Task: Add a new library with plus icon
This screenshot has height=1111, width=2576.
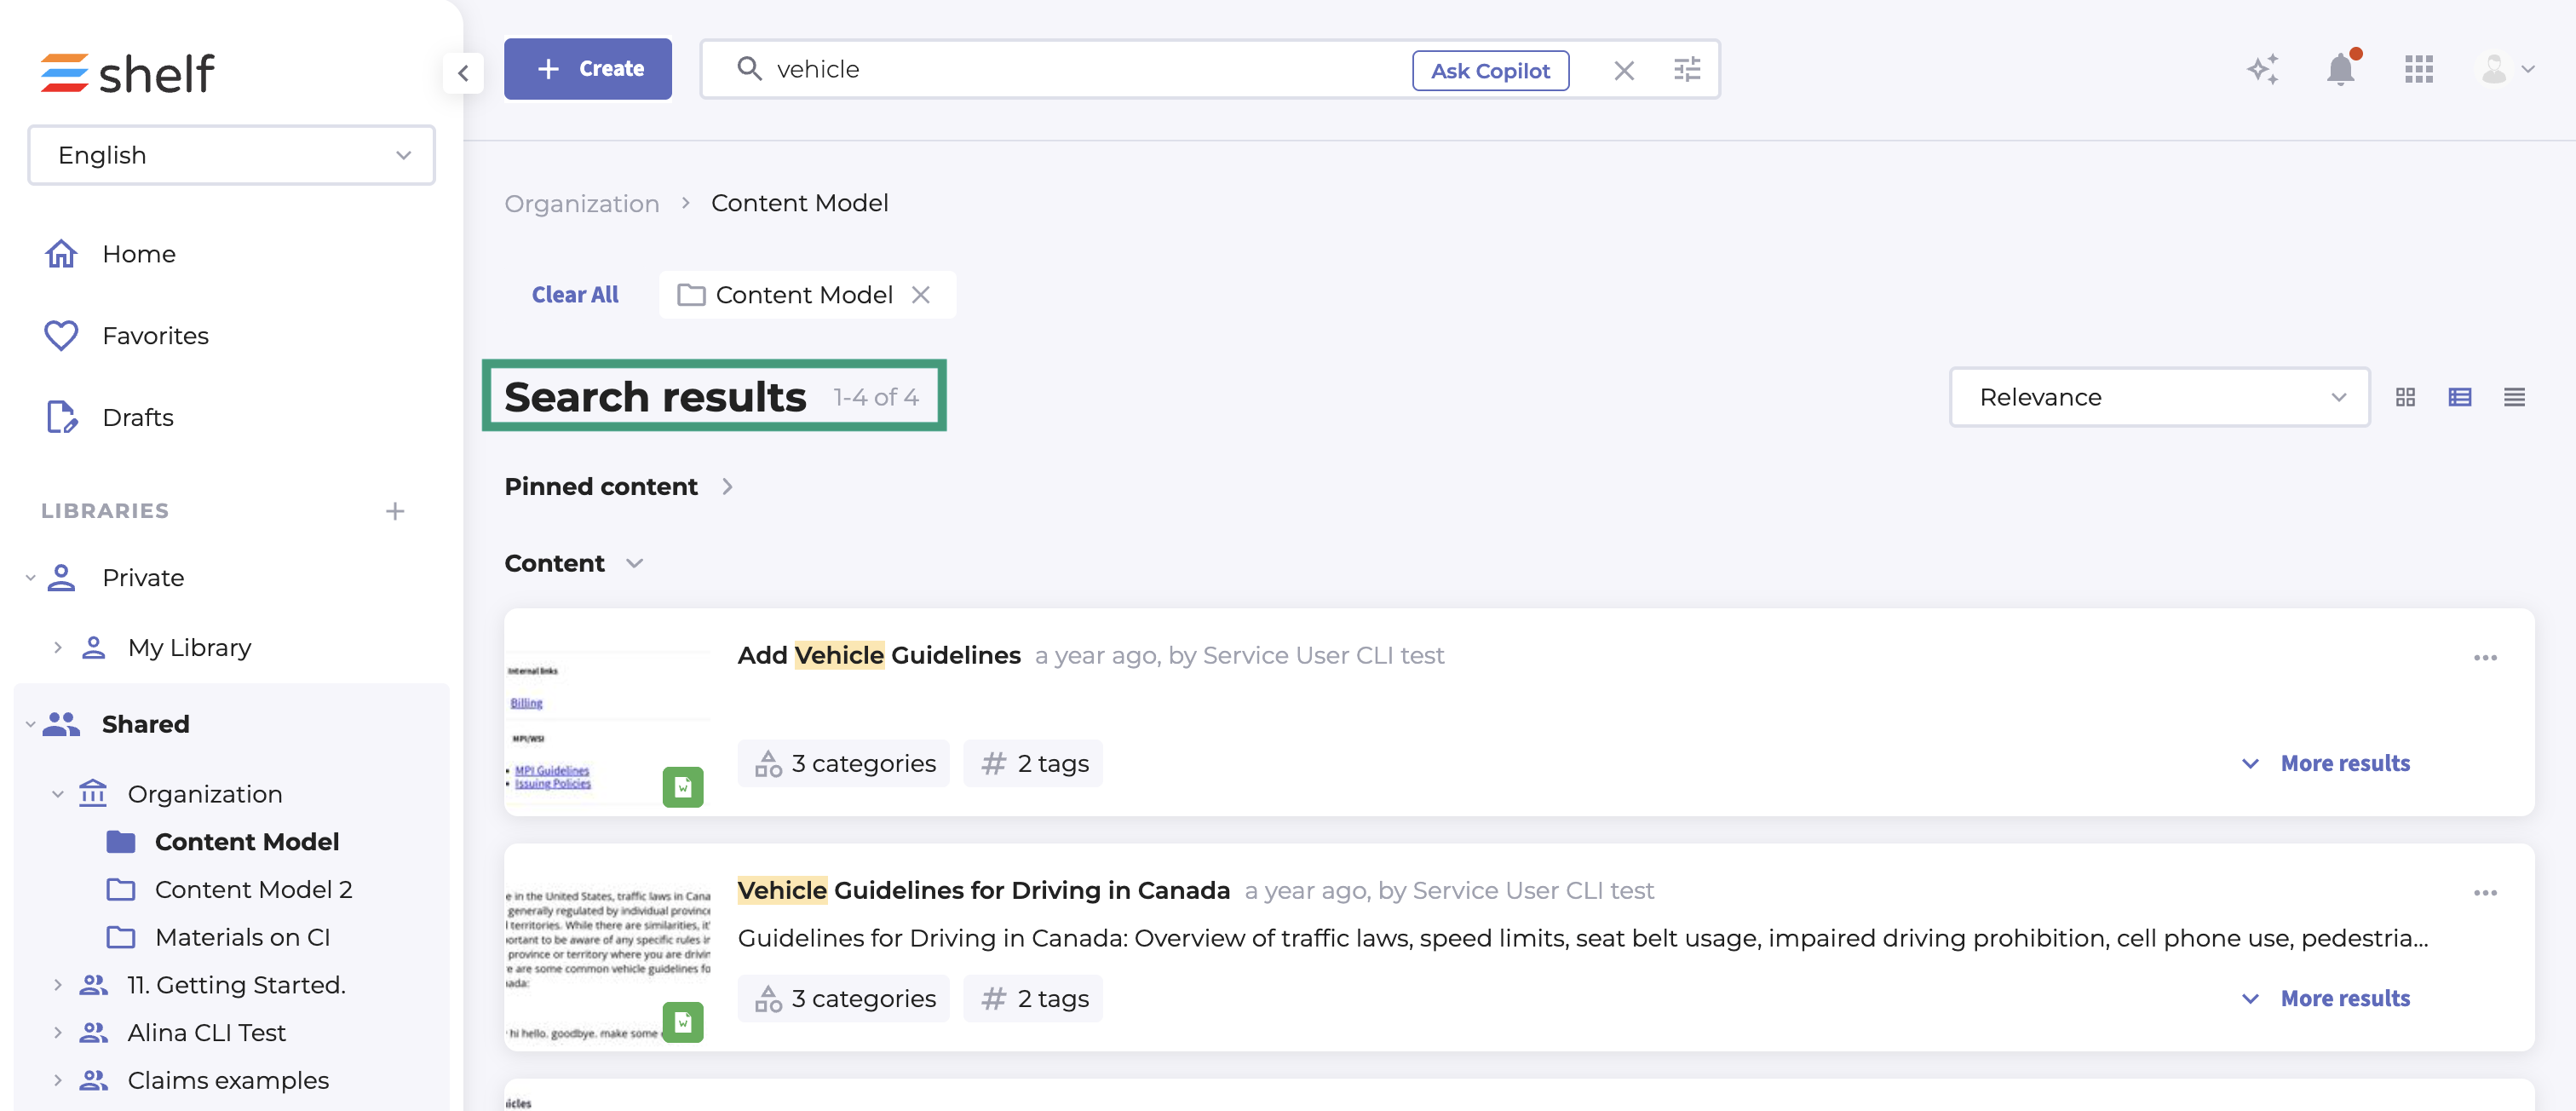Action: pyautogui.click(x=395, y=511)
